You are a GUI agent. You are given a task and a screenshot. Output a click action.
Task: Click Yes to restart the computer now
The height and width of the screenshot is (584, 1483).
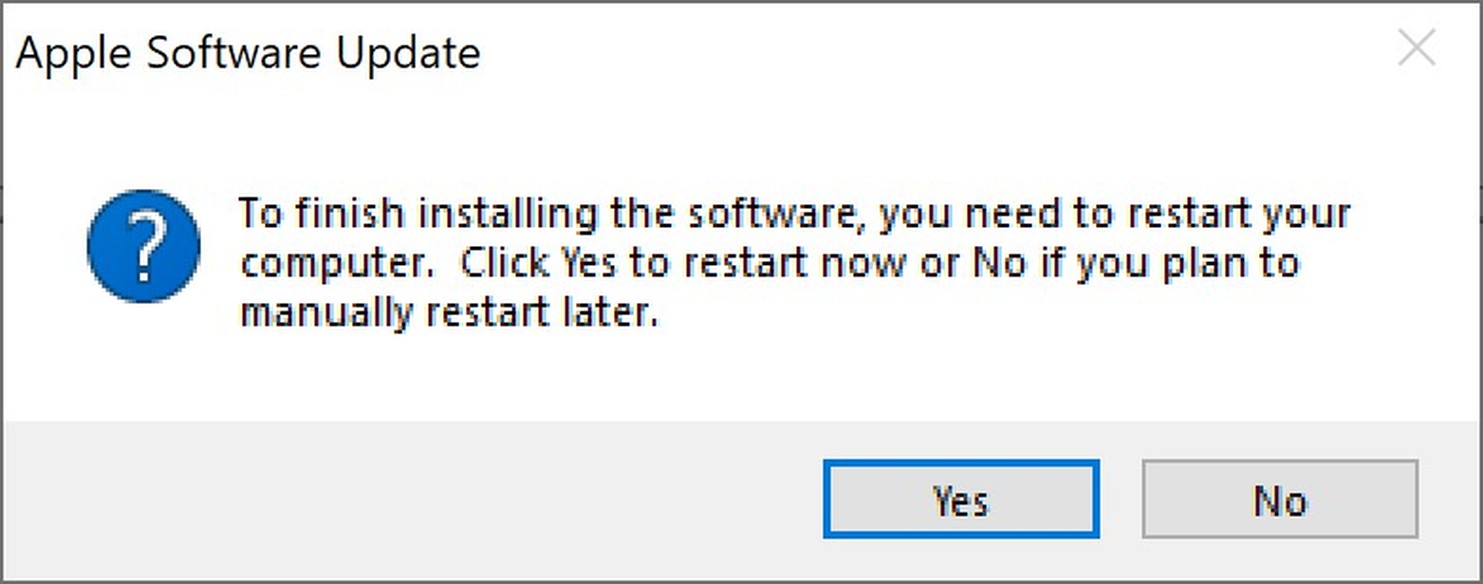[x=961, y=499]
